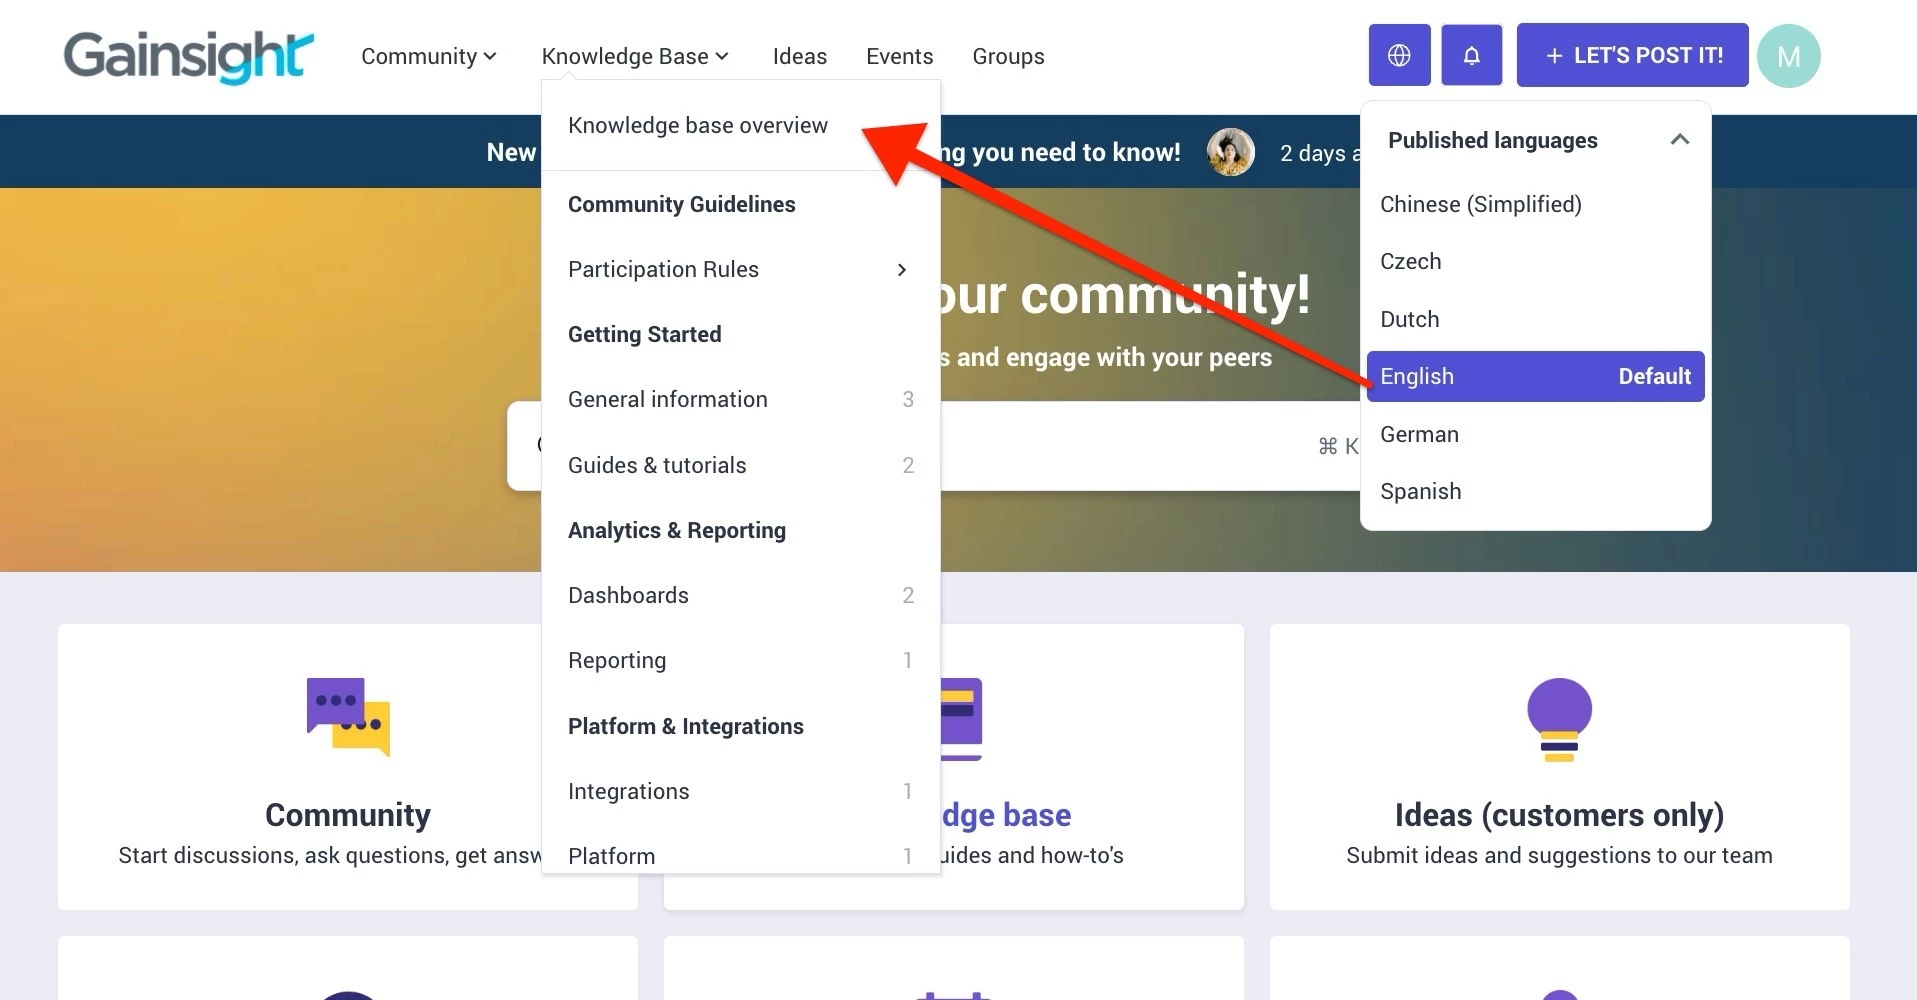Image resolution: width=1917 pixels, height=1000 pixels.
Task: Click the banner author's profile photo
Action: pyautogui.click(x=1230, y=152)
